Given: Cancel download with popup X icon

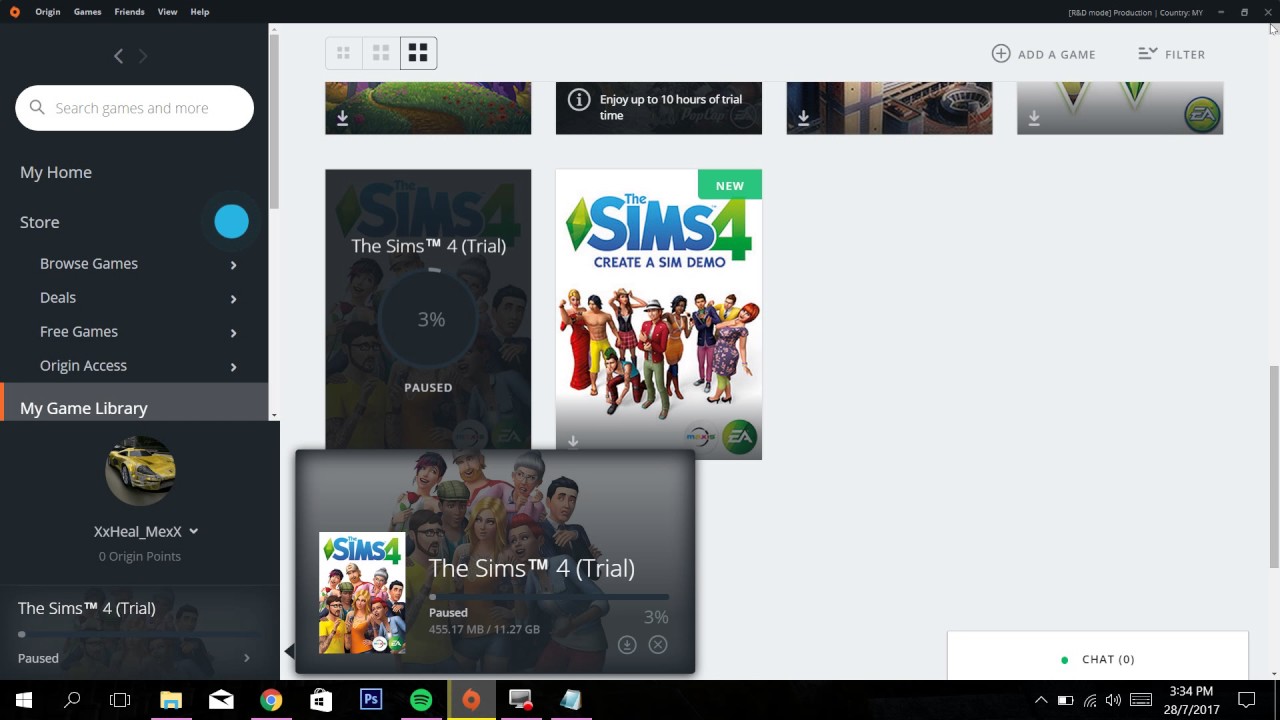Looking at the screenshot, I should (658, 644).
